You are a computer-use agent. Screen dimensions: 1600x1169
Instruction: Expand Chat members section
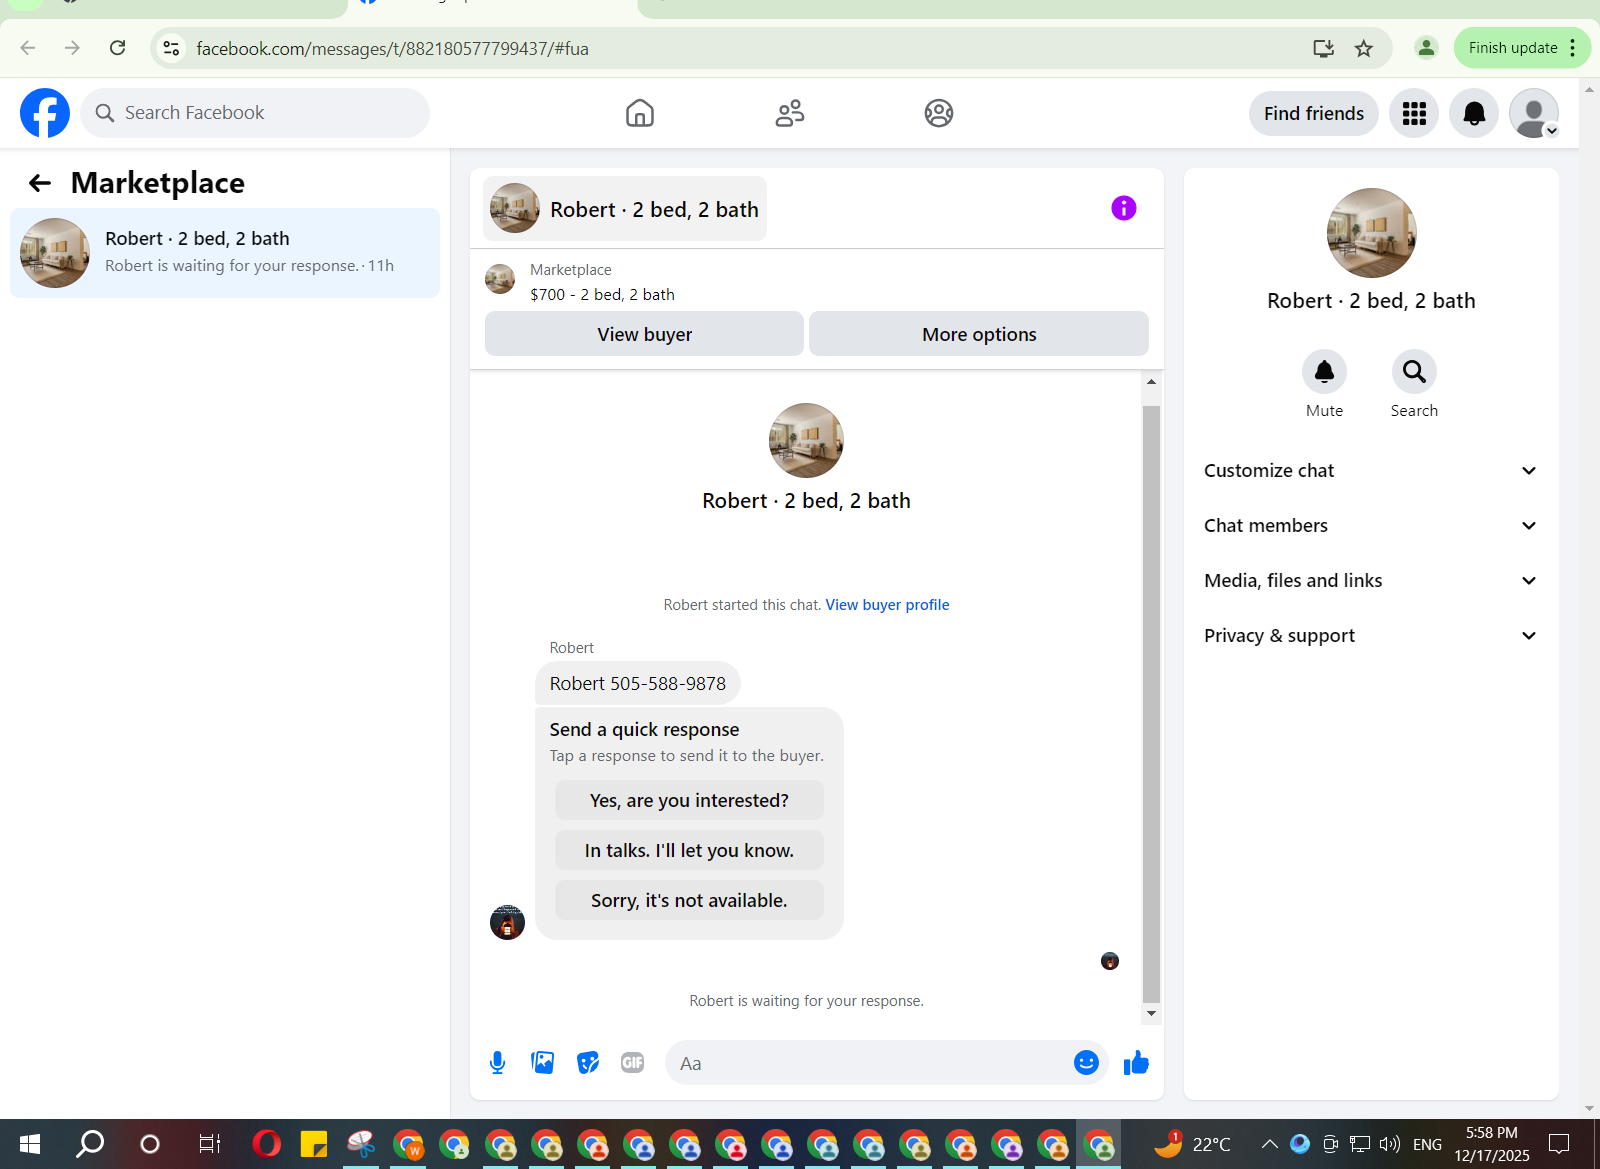tap(1370, 526)
